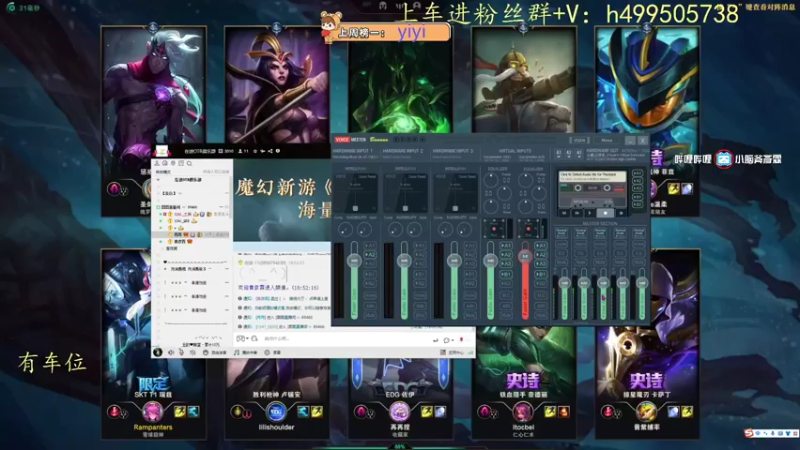Click the red-dot pan pad of first virtual input
Viewport: 800px width, 450px height.
[x=494, y=229]
